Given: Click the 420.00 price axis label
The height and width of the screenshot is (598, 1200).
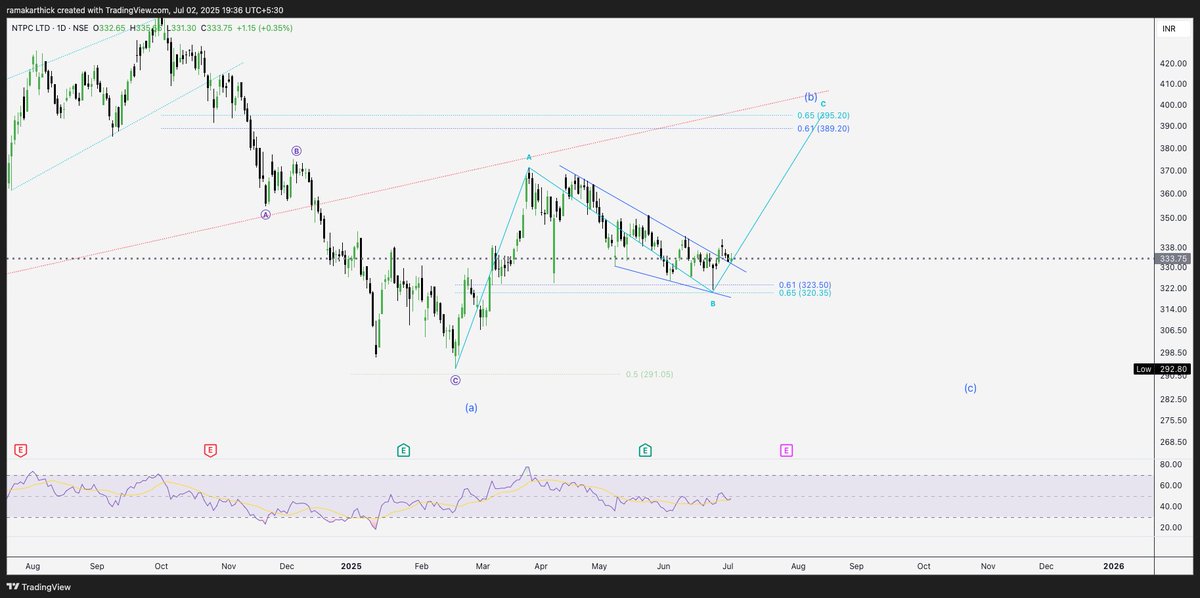Looking at the screenshot, I should pyautogui.click(x=1172, y=63).
